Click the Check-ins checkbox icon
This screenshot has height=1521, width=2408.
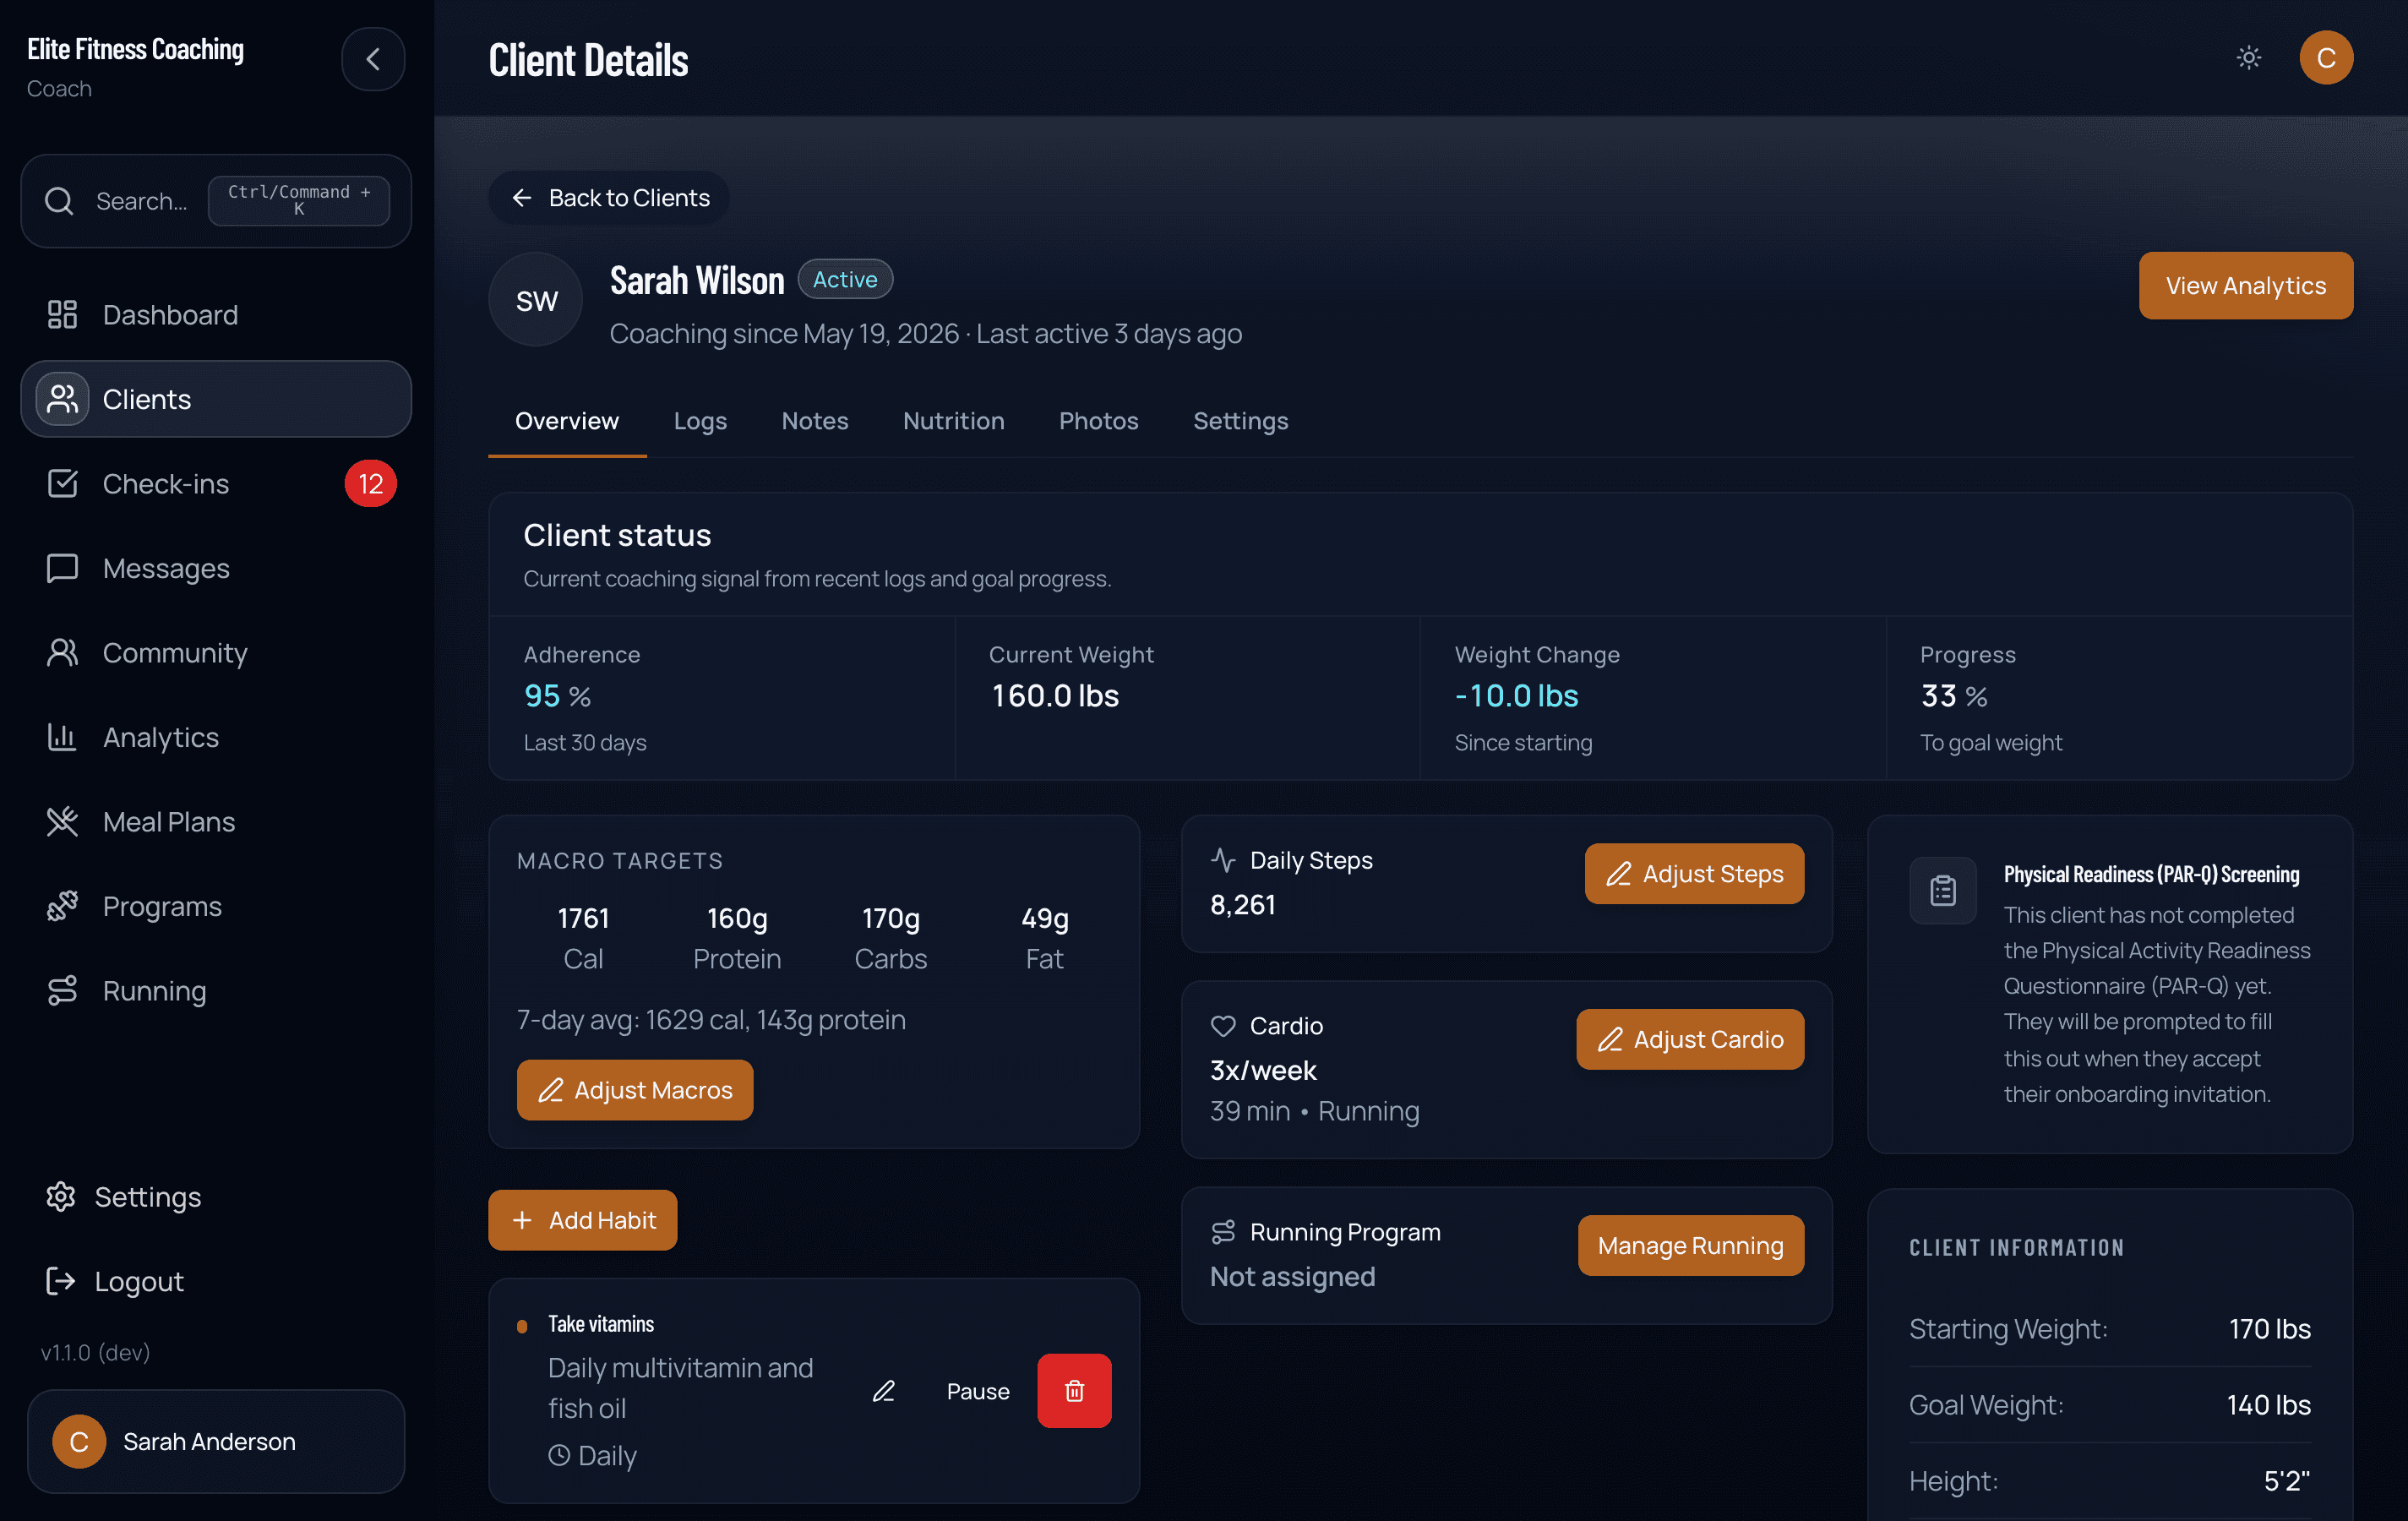point(62,484)
